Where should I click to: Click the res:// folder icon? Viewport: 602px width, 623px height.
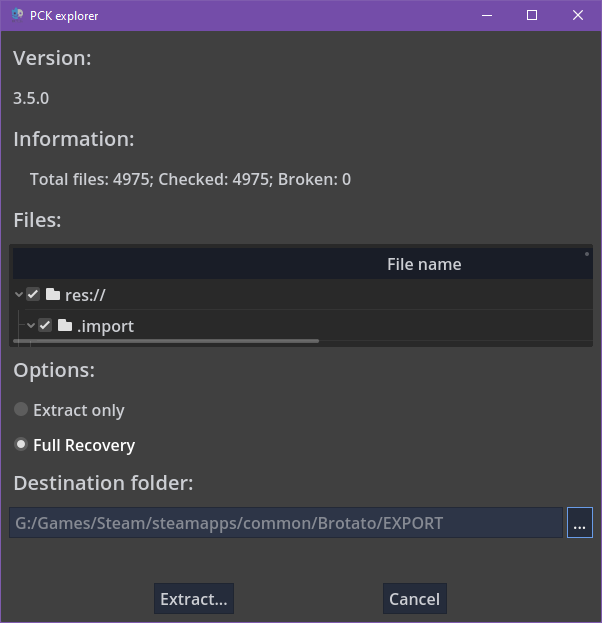(53, 295)
